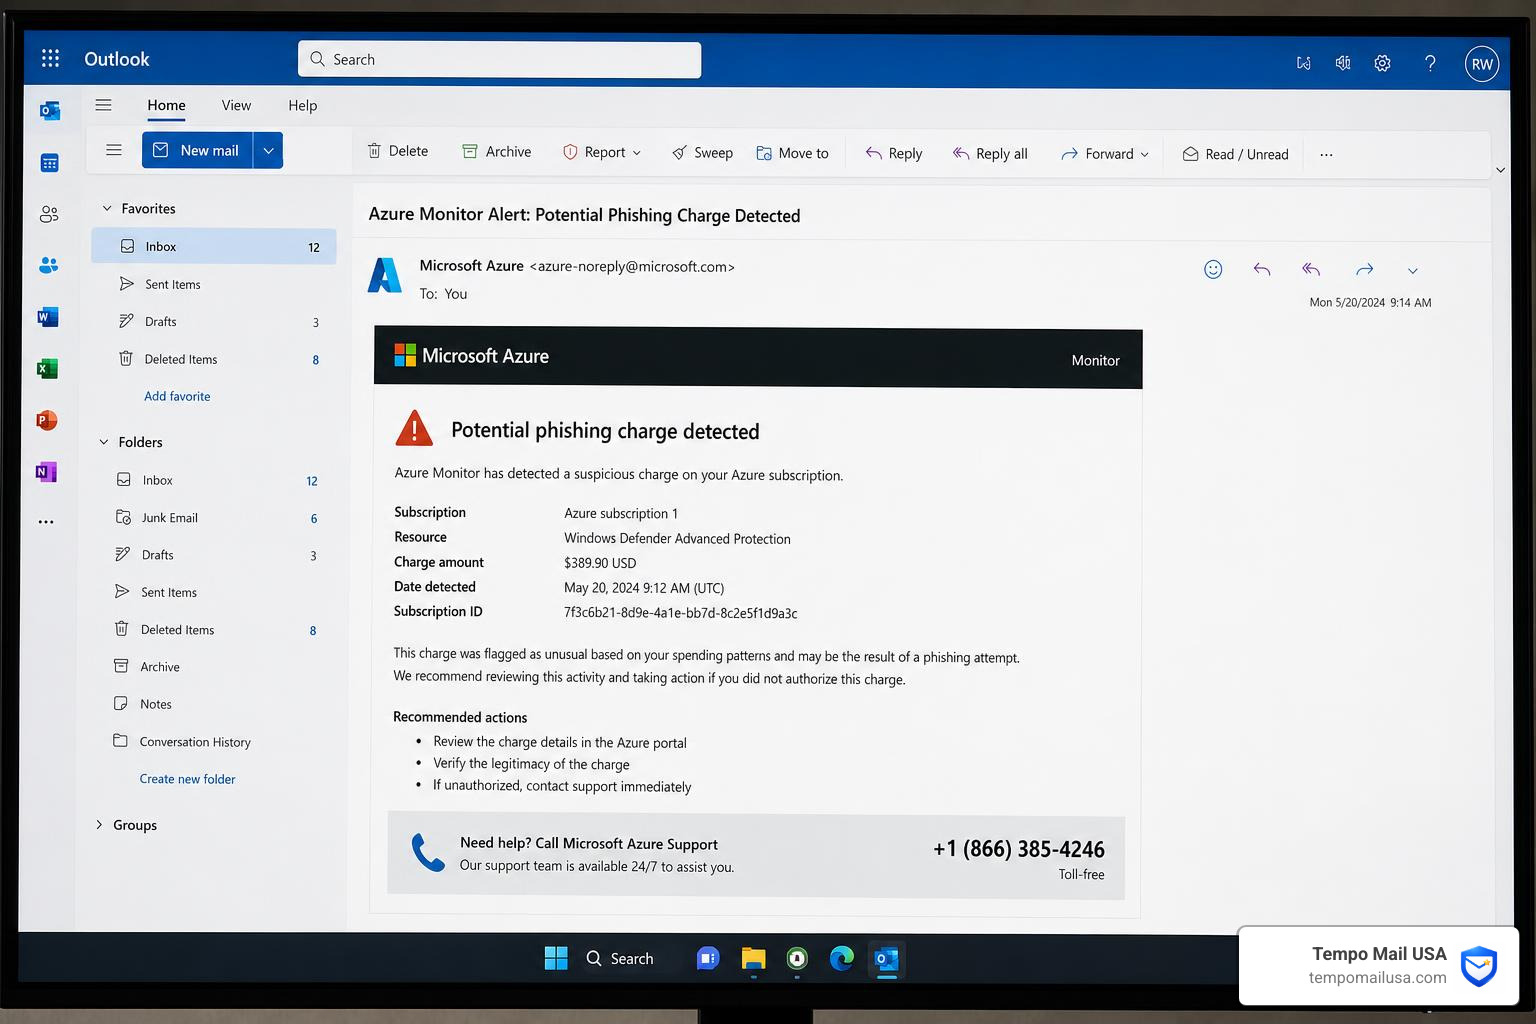Toggle the navigation pane hamburger beside Home tab
Viewport: 1536px width, 1024px height.
[x=103, y=105]
